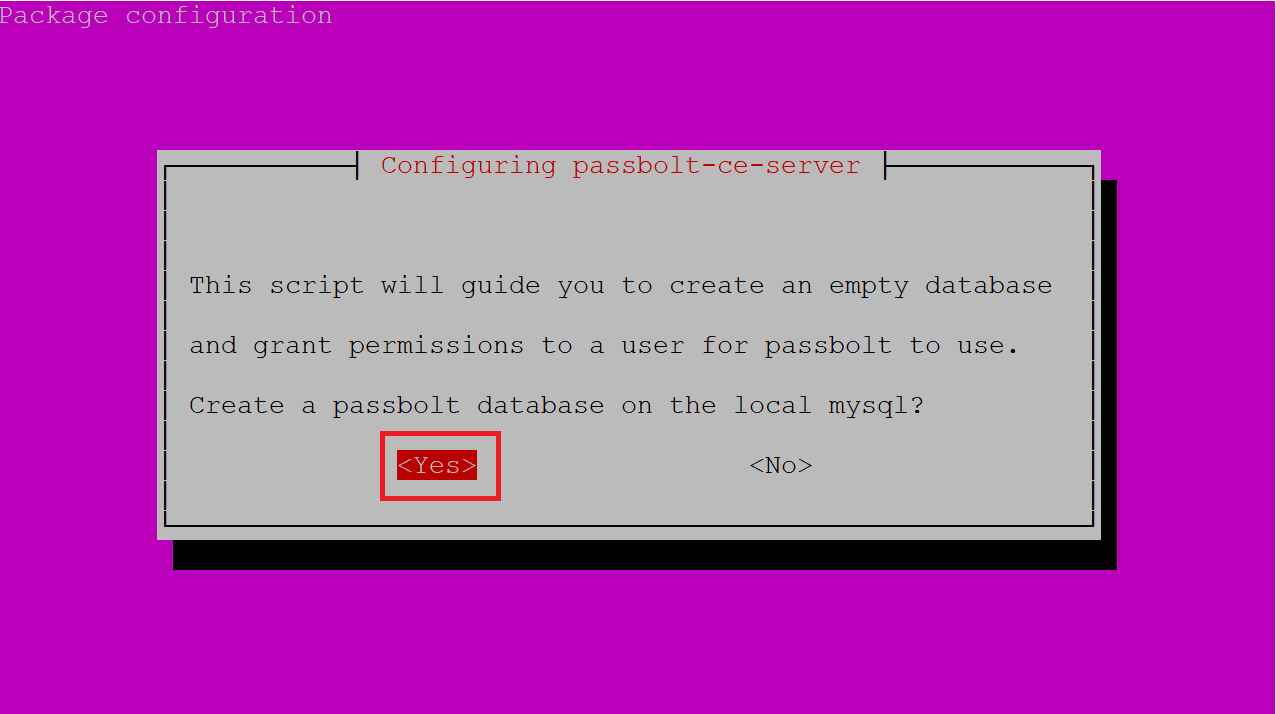The image size is (1276, 714).
Task: Click the word "mysql?" ending the question
Action: [x=876, y=407]
